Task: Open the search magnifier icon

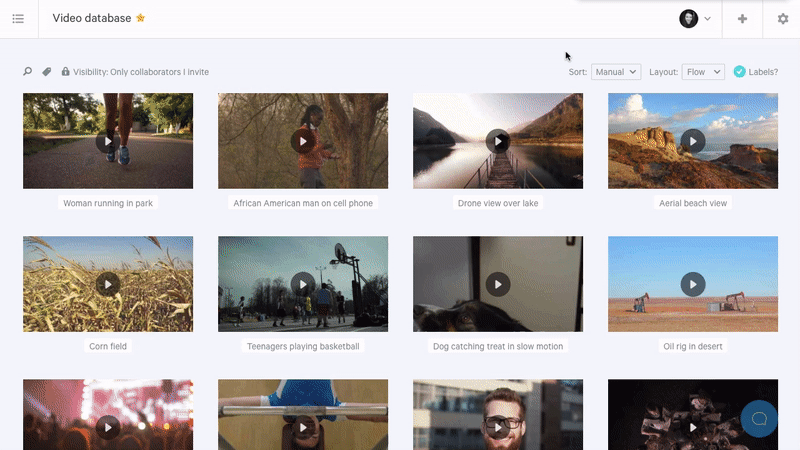Action: pos(28,72)
